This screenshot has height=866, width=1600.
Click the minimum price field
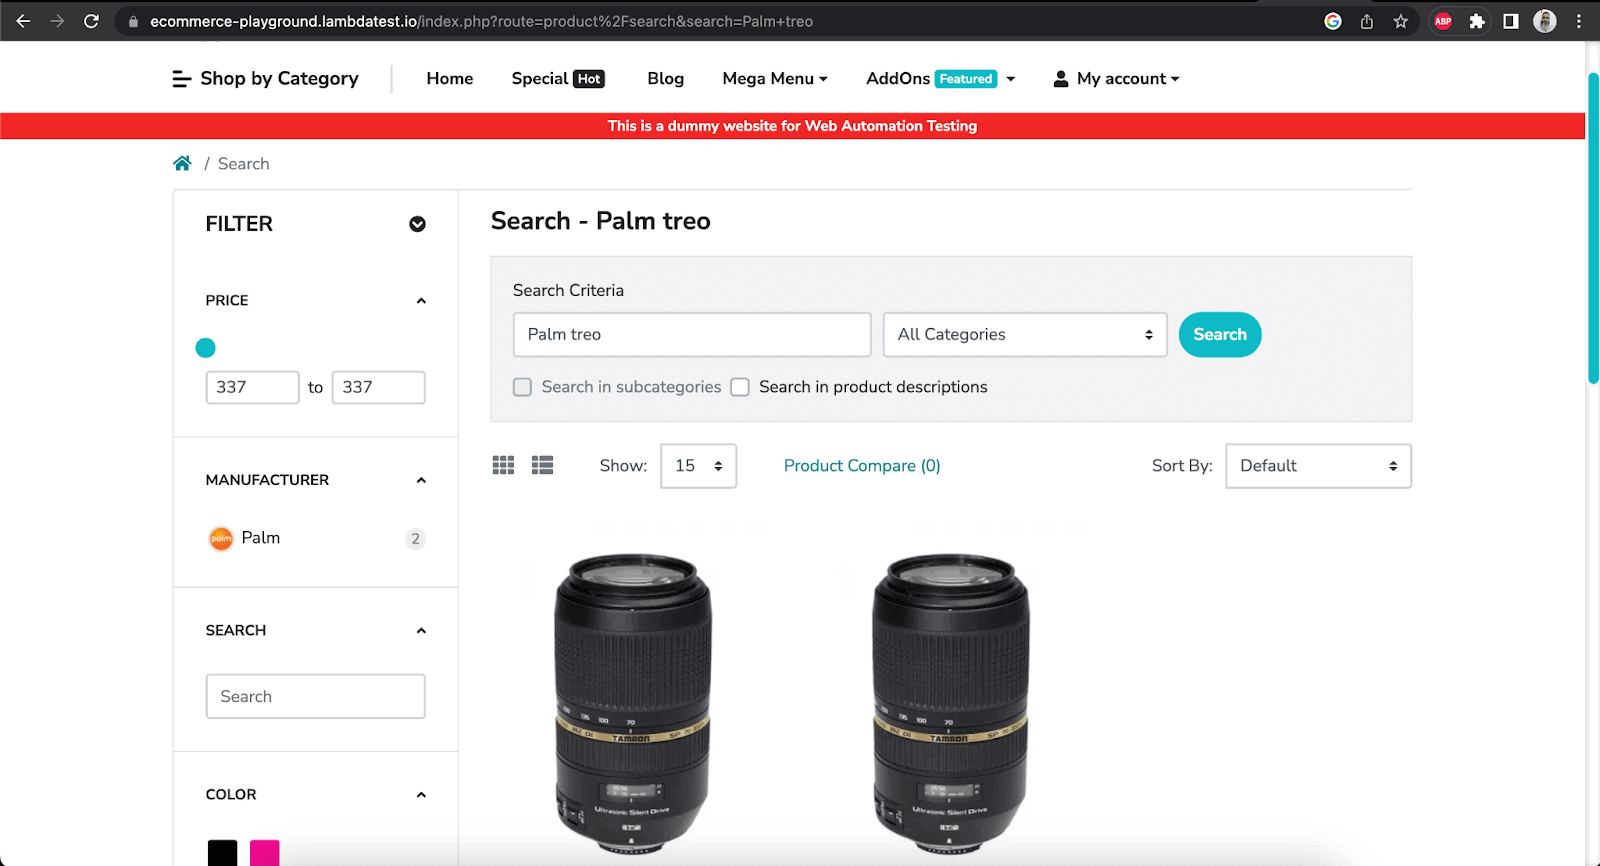tap(252, 388)
